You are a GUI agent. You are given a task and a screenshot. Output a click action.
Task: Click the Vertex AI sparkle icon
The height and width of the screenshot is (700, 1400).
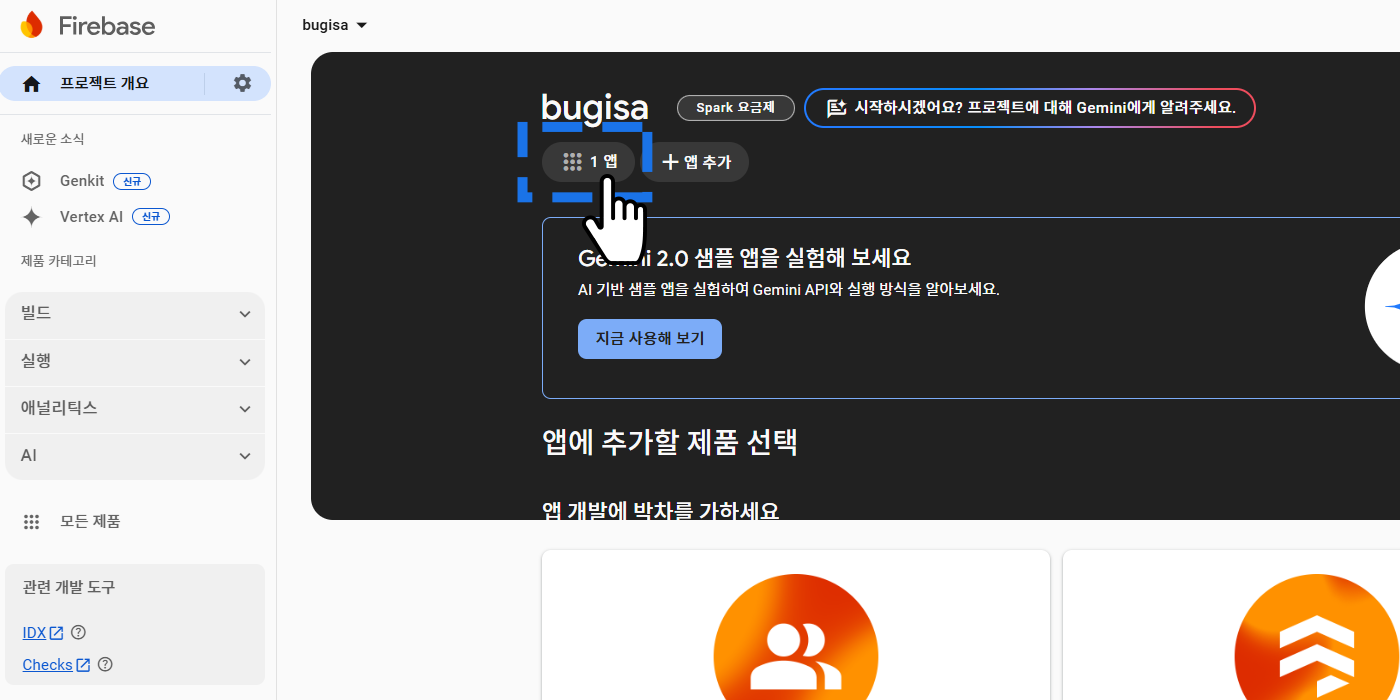[32, 217]
